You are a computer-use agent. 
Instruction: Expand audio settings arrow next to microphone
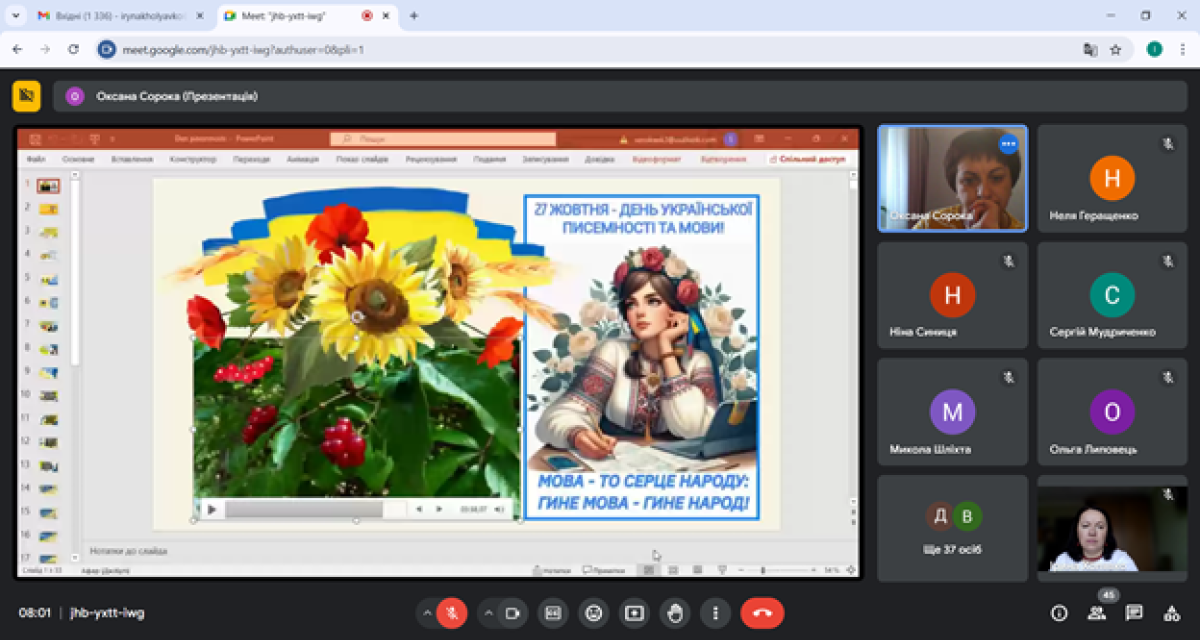(x=427, y=613)
